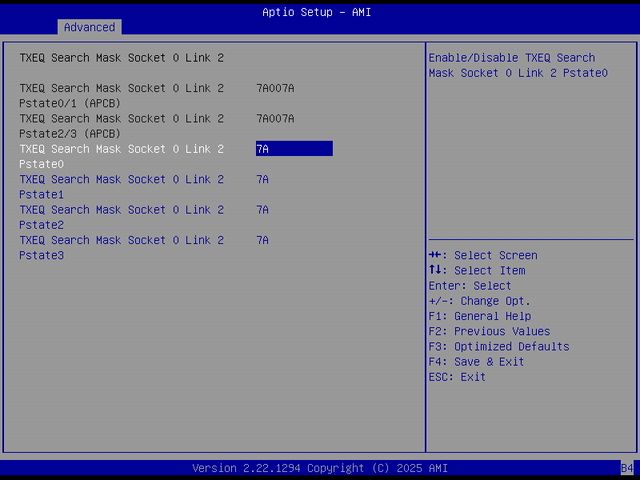Open the Advanced tab
The height and width of the screenshot is (480, 640).
(89, 27)
